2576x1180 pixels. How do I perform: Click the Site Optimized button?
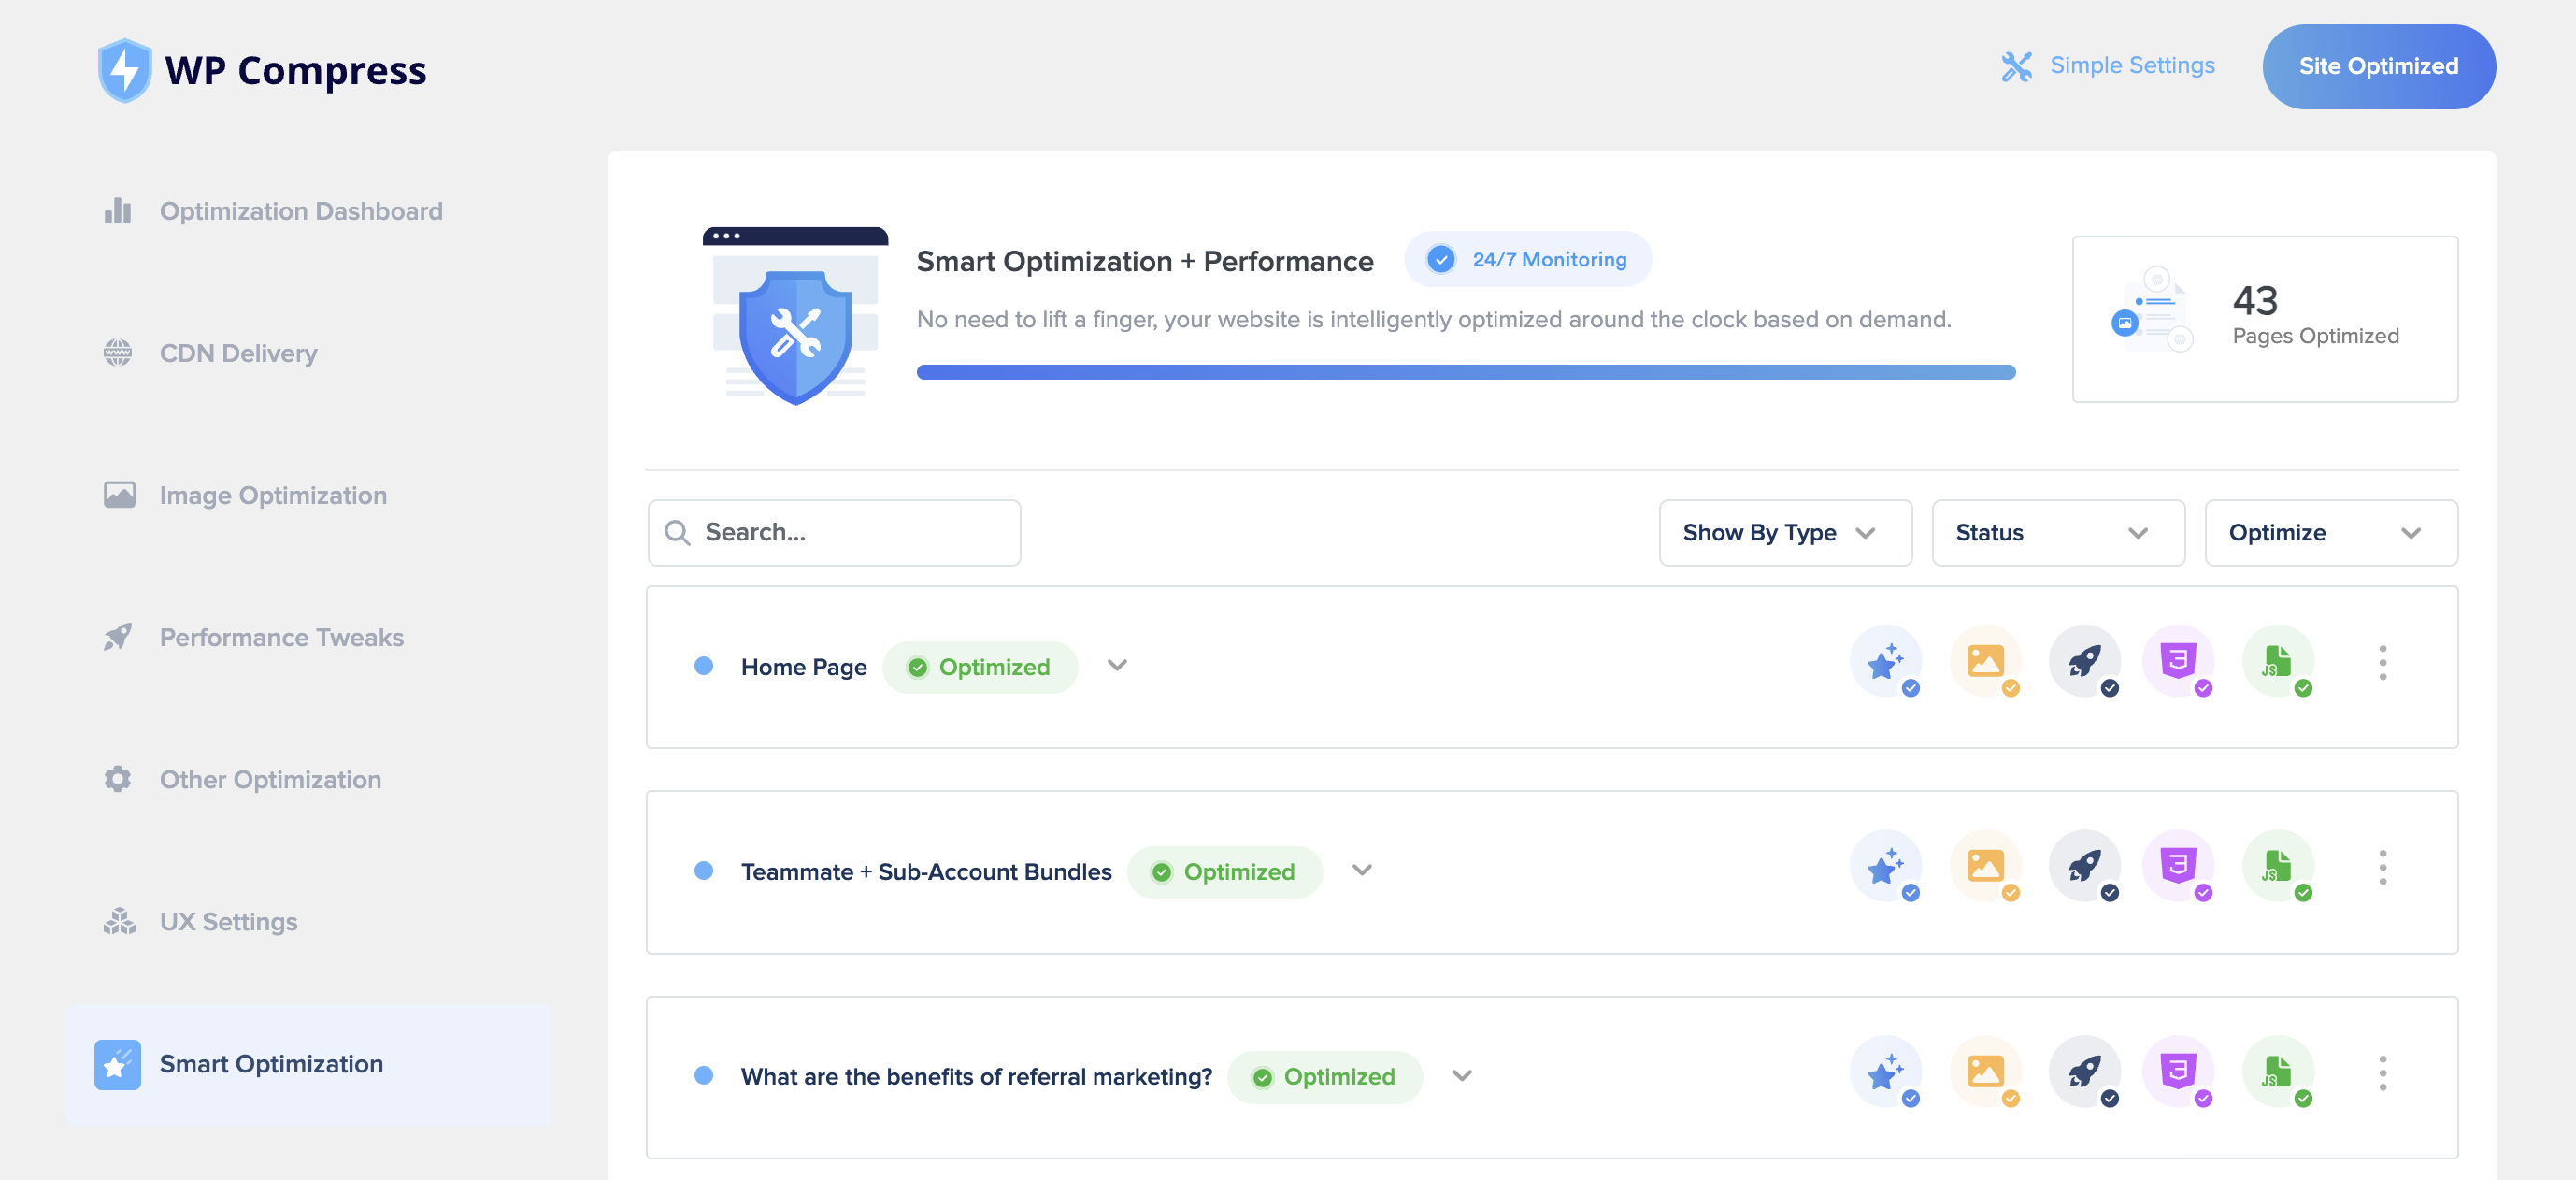click(x=2379, y=66)
